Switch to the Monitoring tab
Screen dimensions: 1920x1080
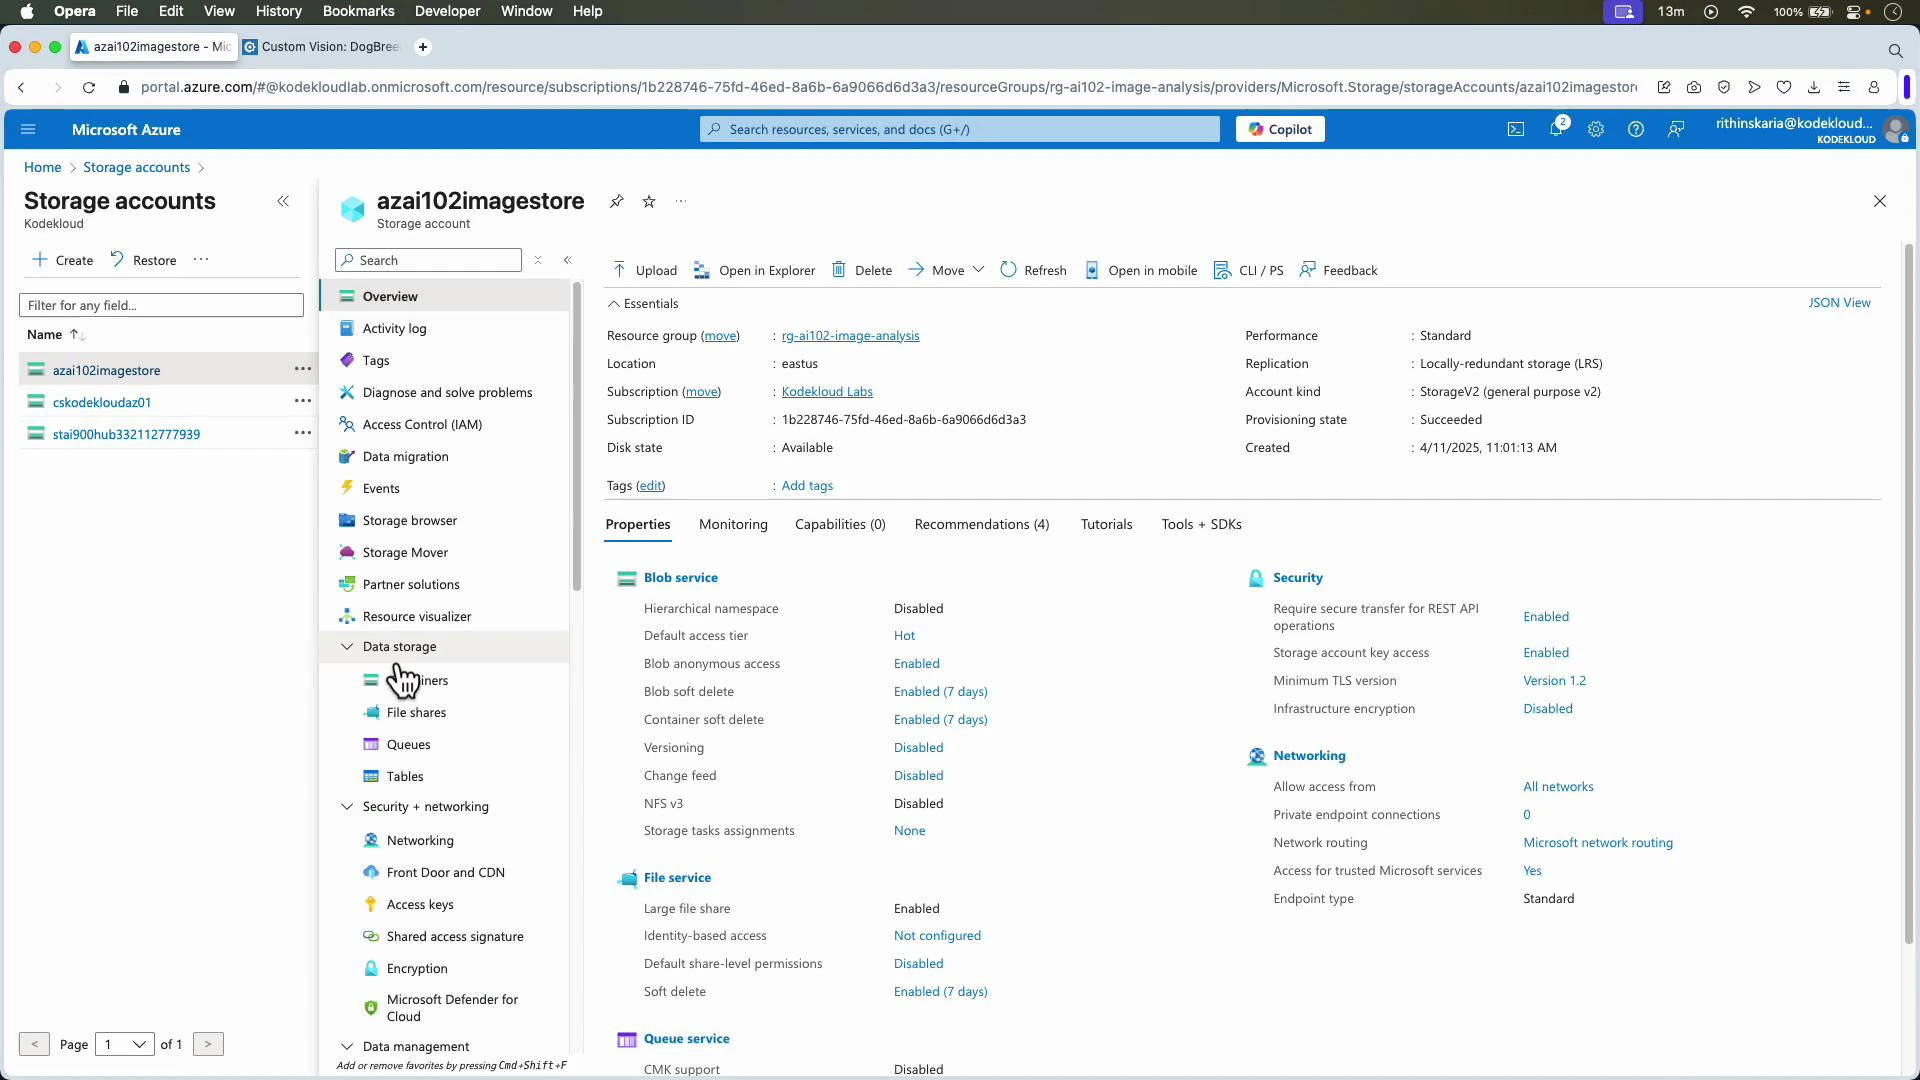tap(733, 524)
